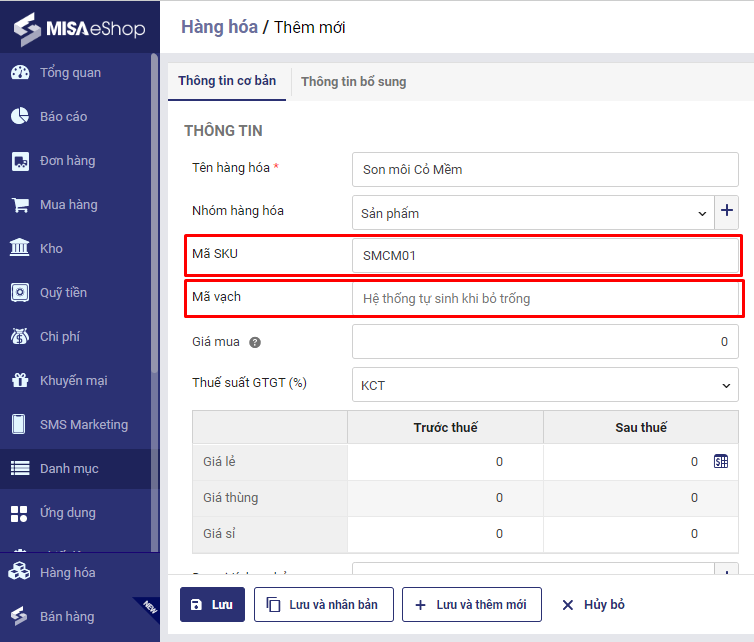Click the Kho warehouse icon
The width and height of the screenshot is (754, 642).
coord(20,248)
